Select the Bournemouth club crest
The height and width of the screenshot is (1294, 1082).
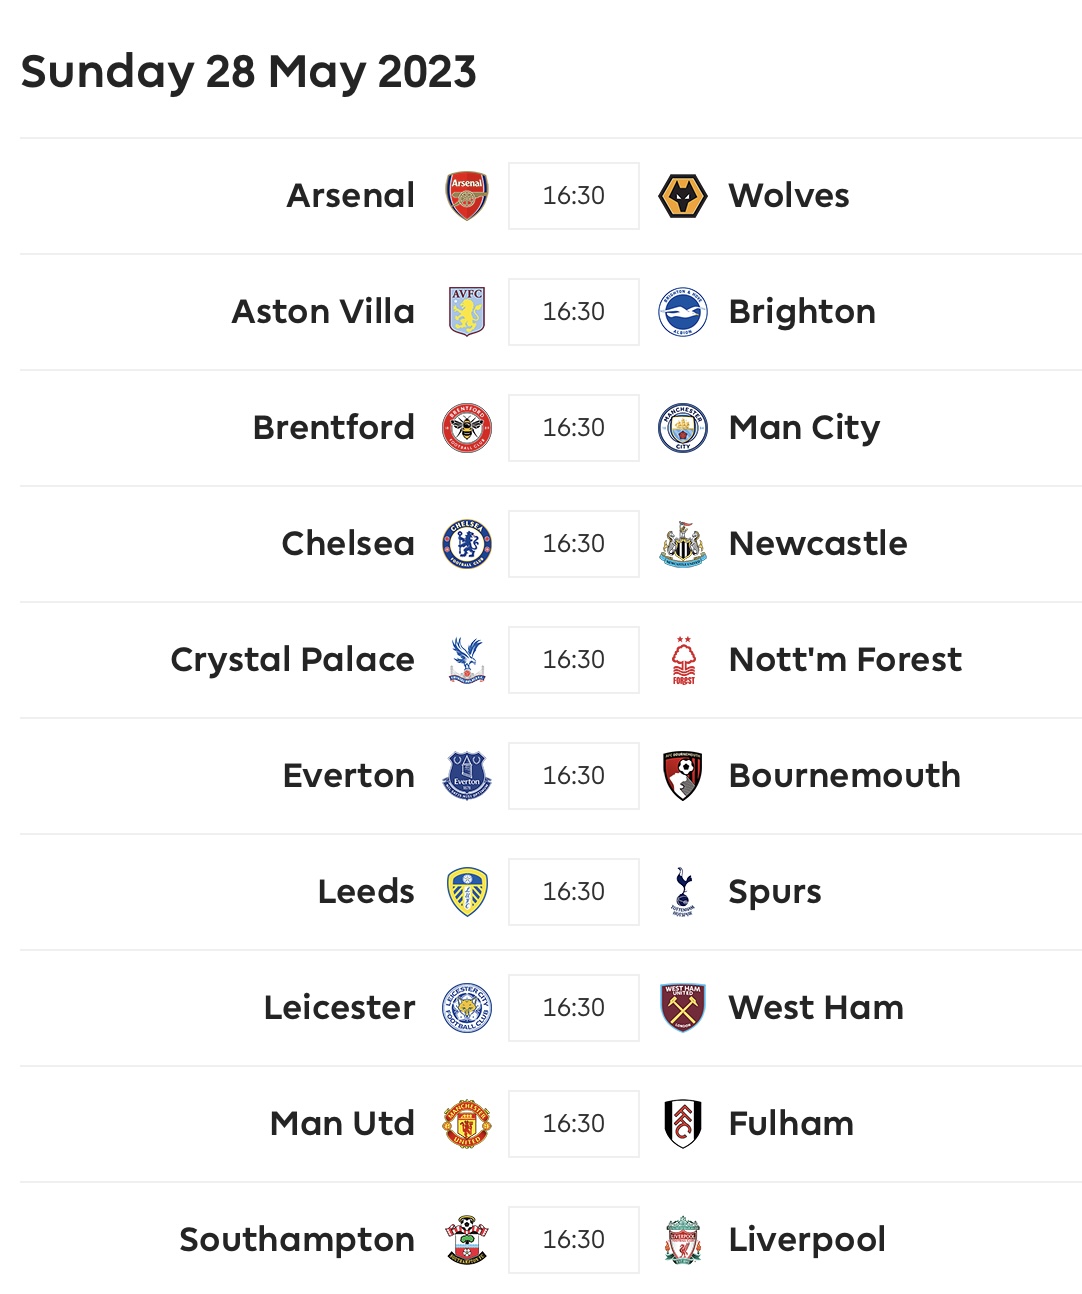[x=683, y=776]
